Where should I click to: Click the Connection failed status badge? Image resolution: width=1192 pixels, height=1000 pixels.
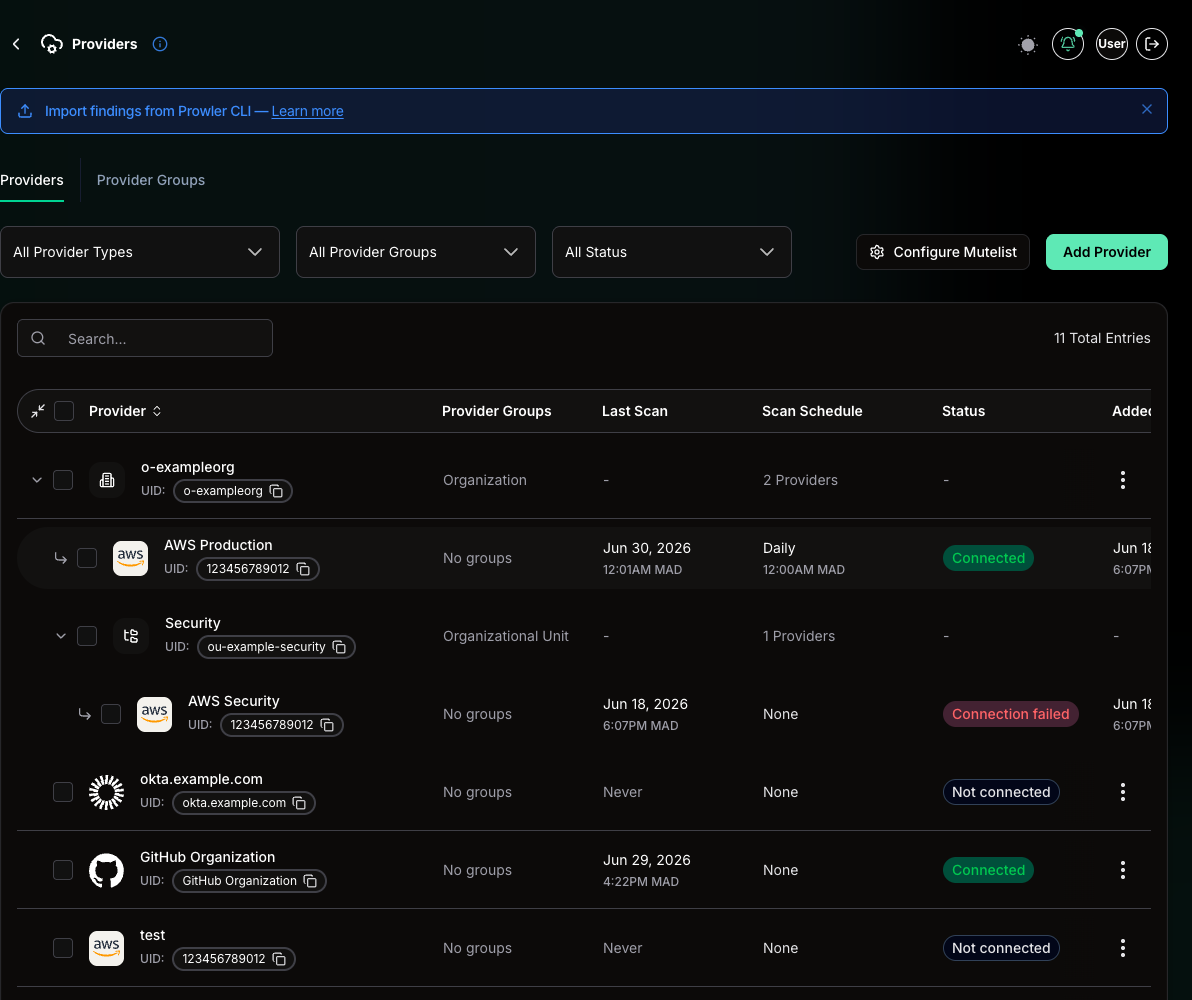pyautogui.click(x=1010, y=714)
